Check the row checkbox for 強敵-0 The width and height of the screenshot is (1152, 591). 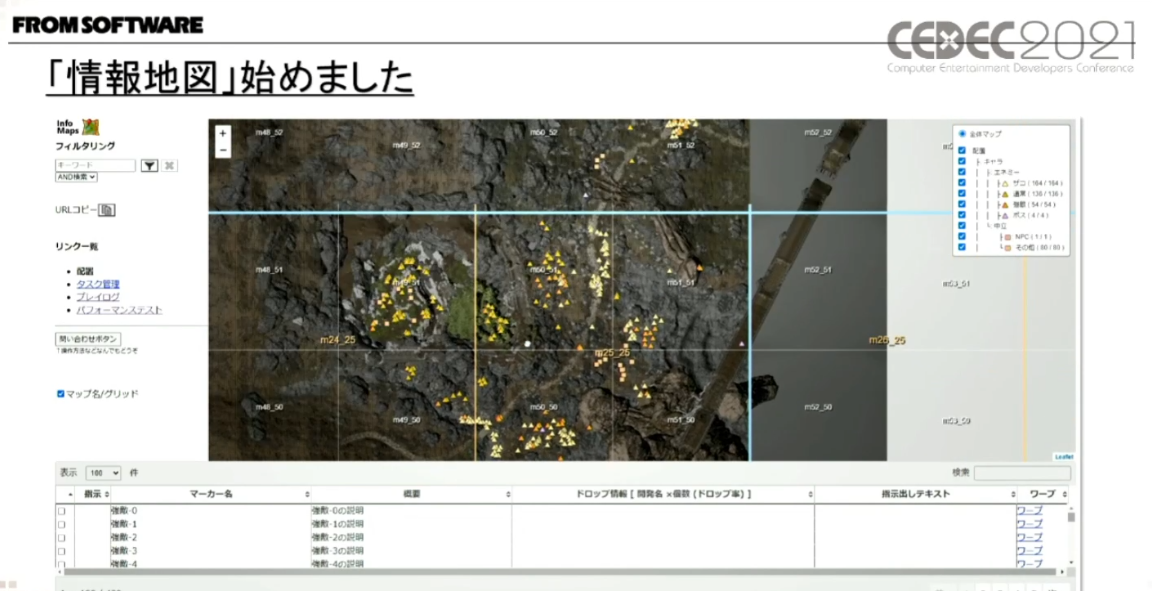(x=62, y=511)
